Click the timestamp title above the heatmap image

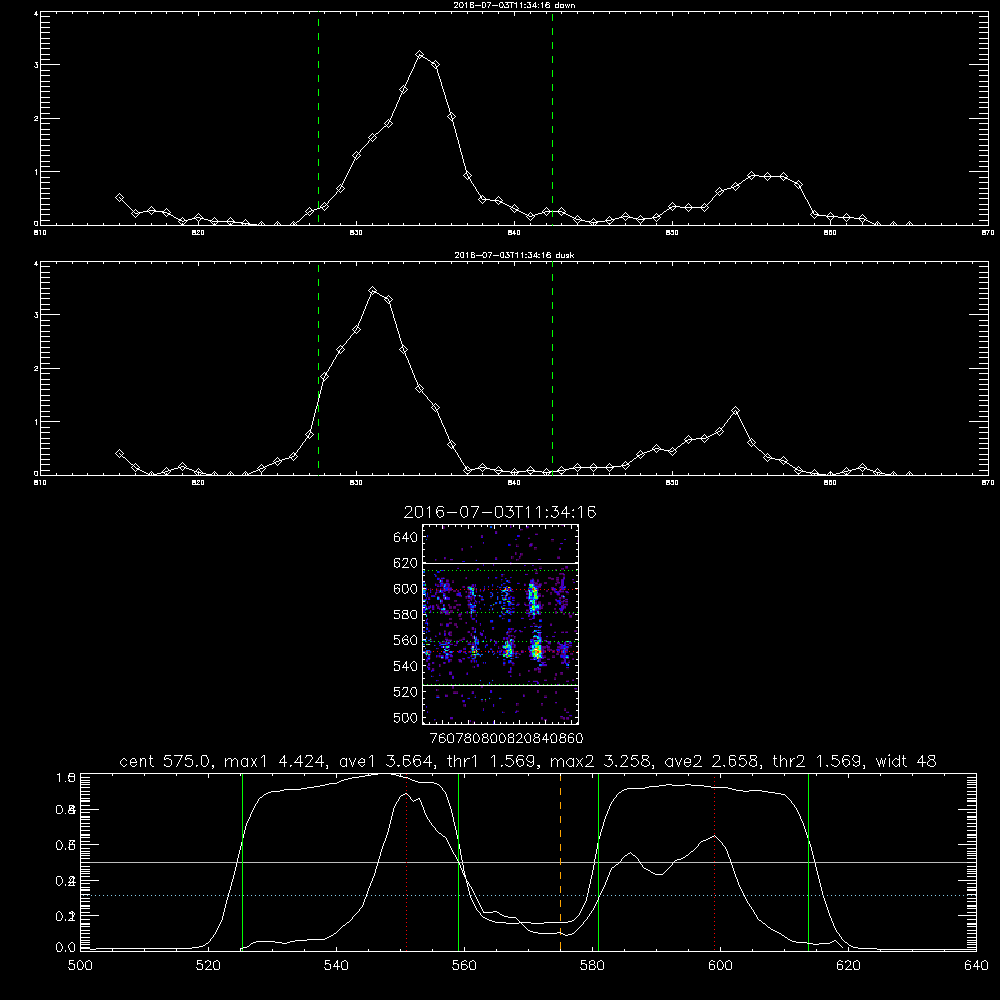pyautogui.click(x=499, y=512)
